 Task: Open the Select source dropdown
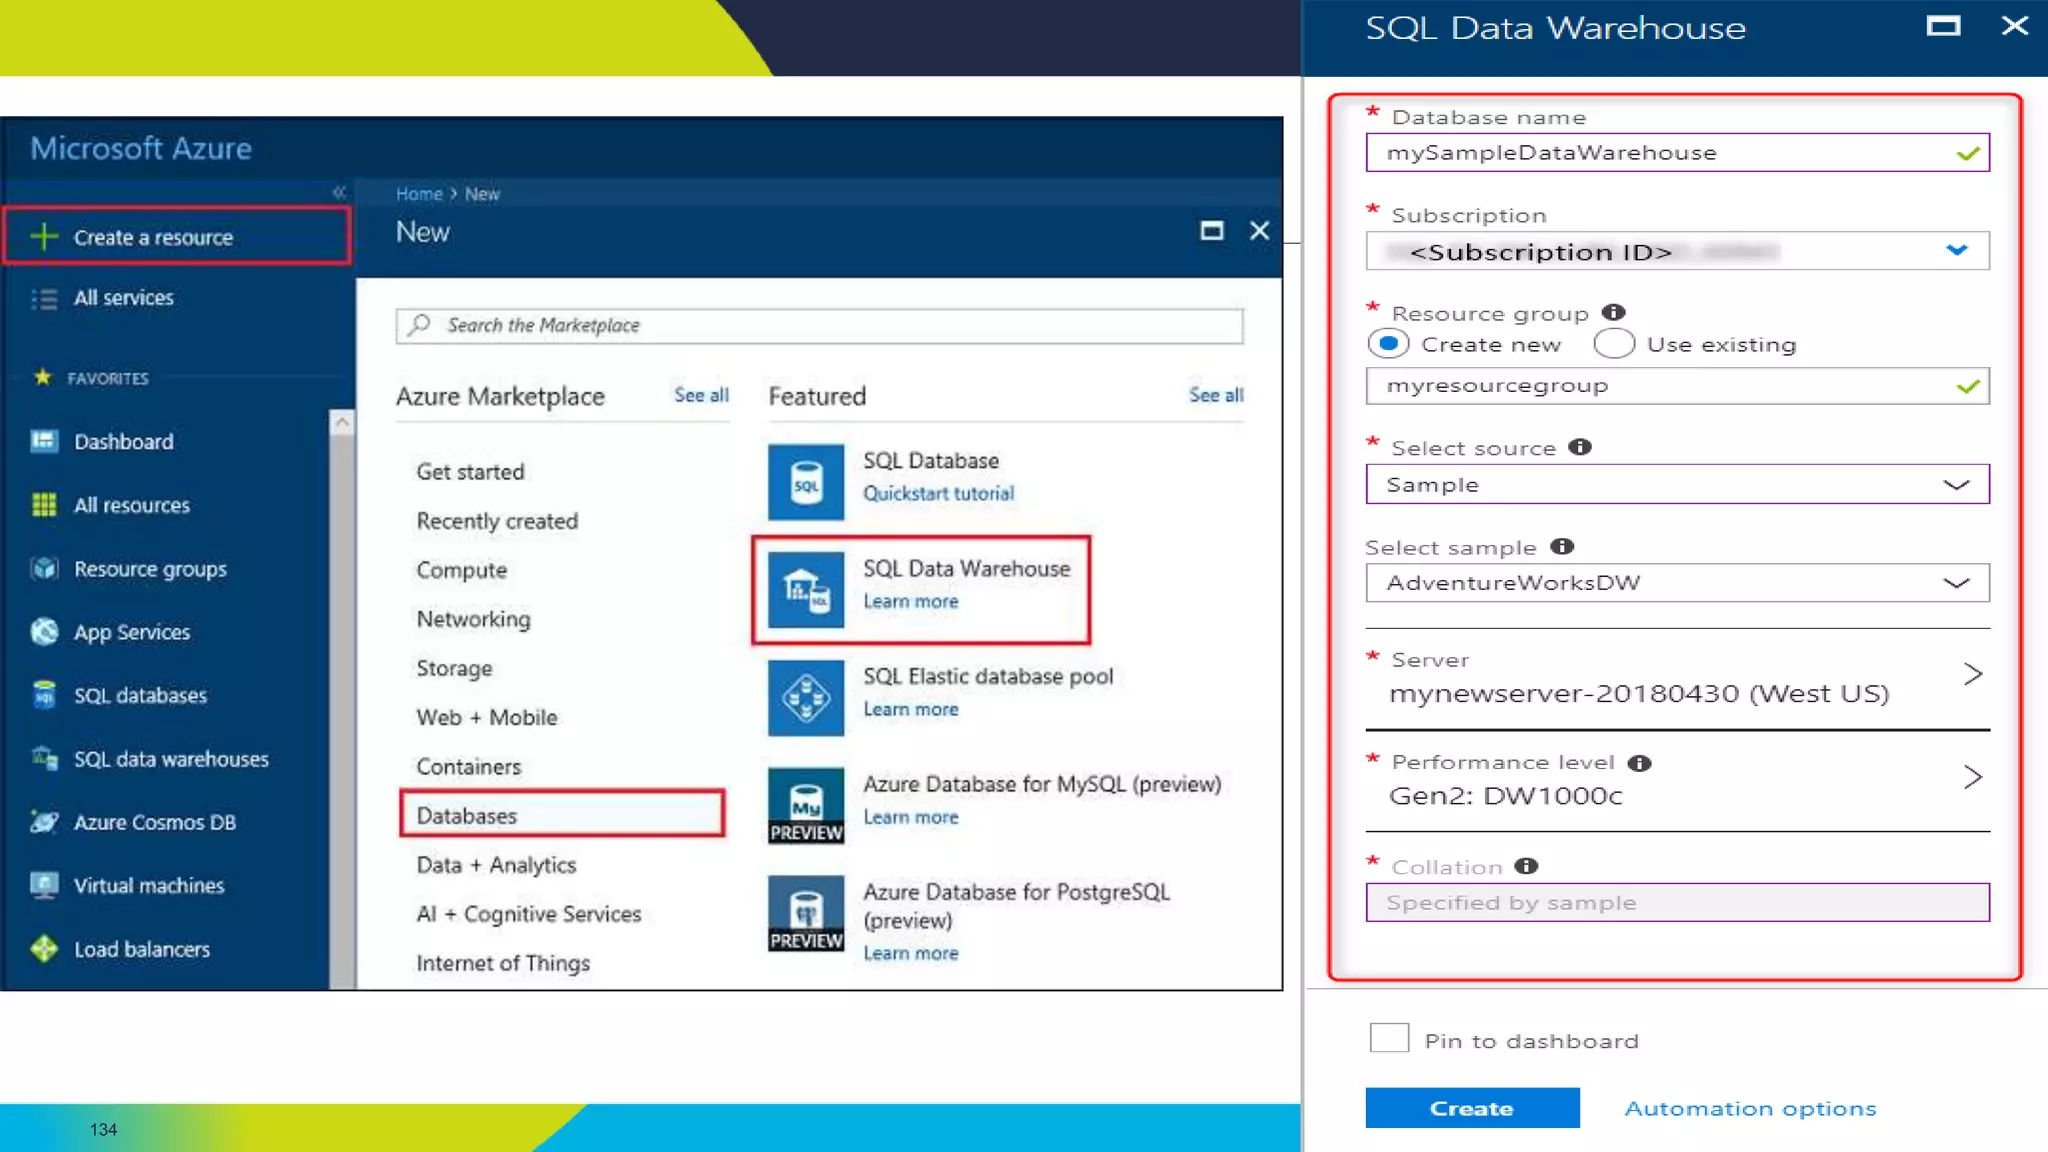[x=1677, y=485]
